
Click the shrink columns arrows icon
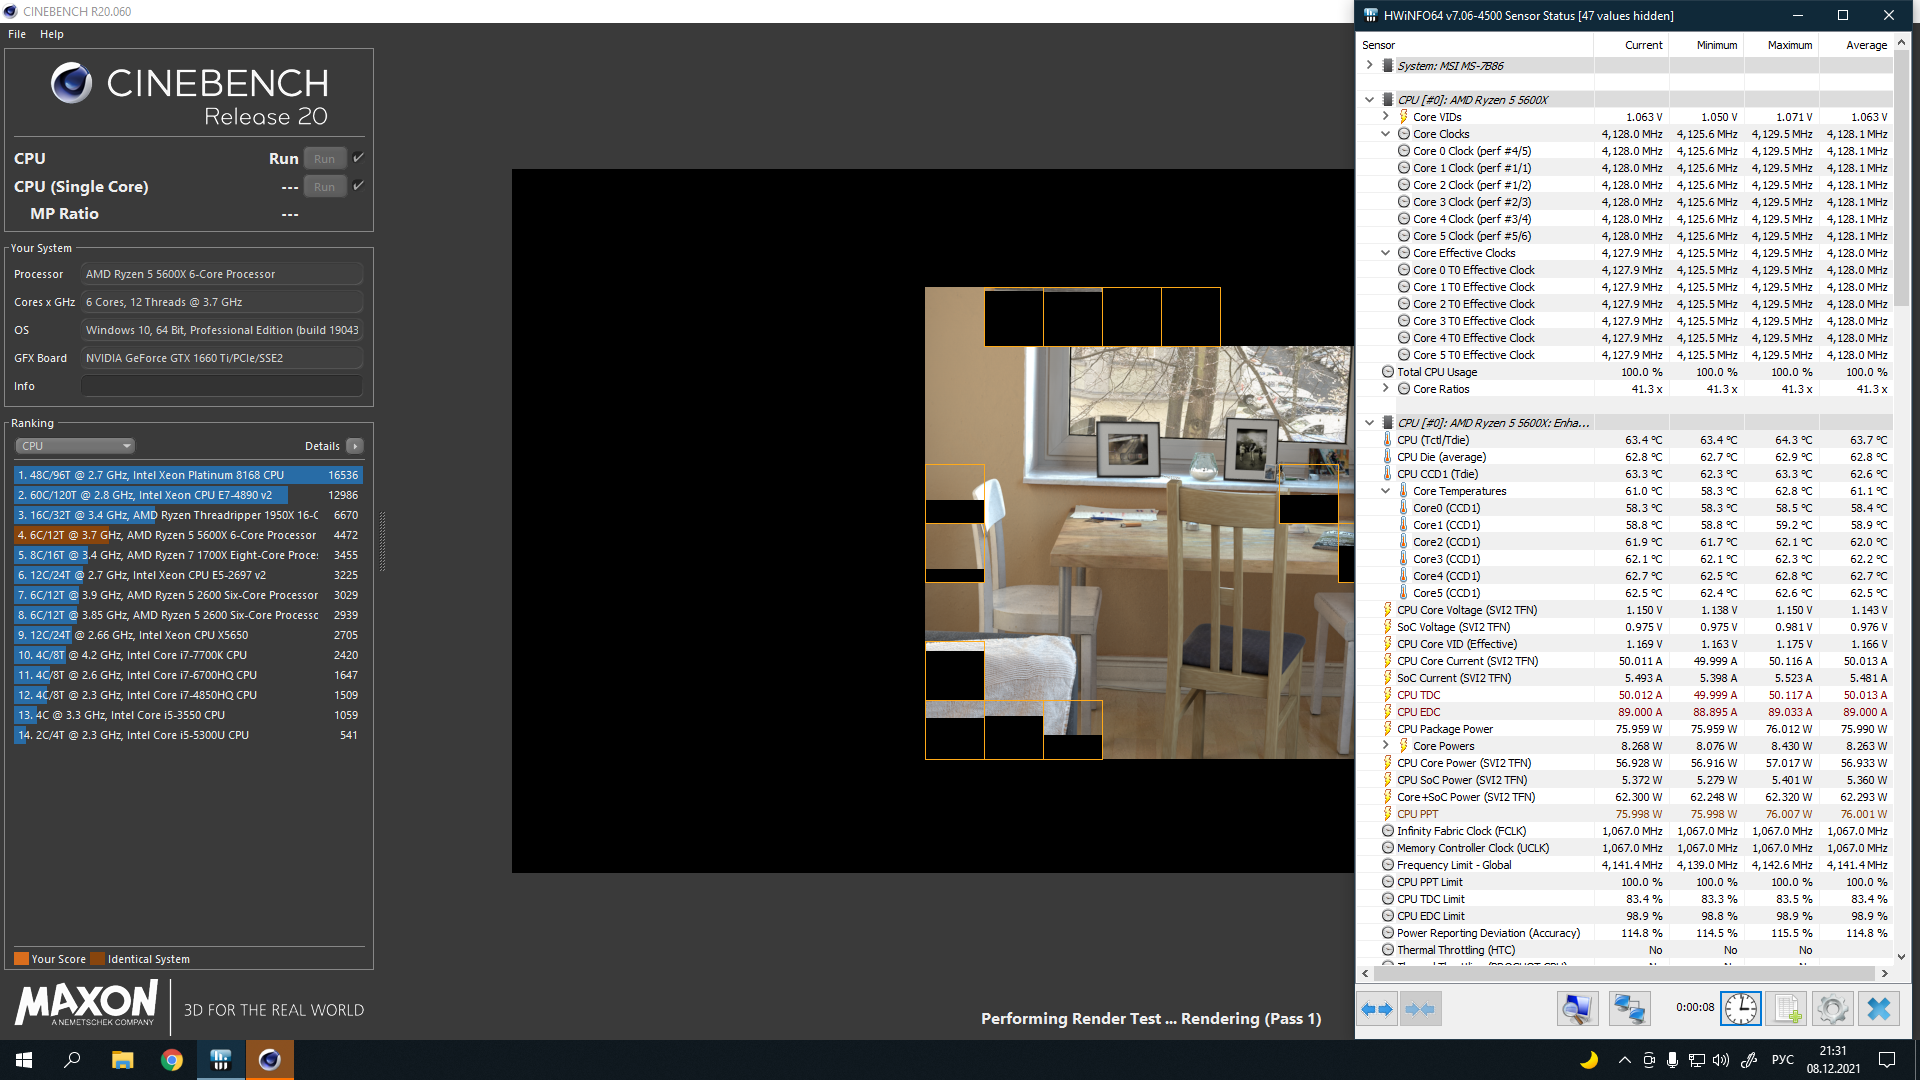(1420, 1009)
